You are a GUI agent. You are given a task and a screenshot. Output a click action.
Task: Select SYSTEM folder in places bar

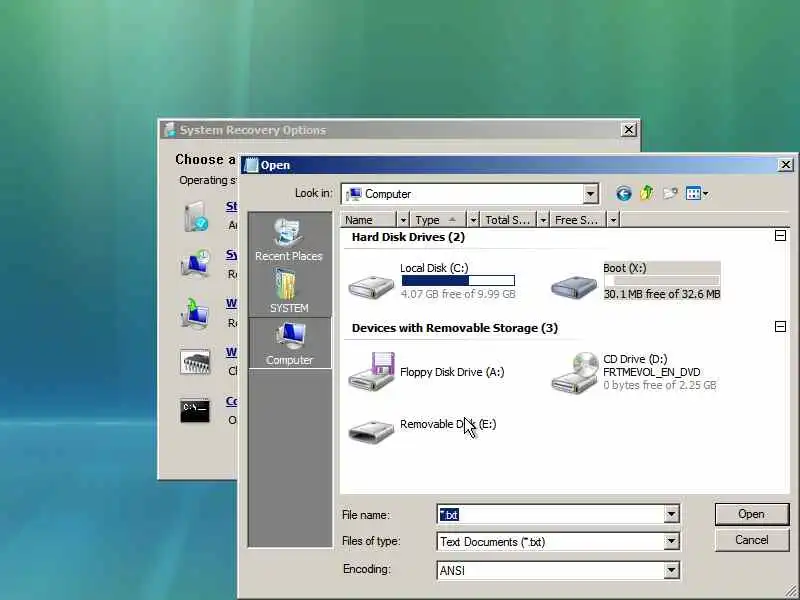[x=289, y=291]
